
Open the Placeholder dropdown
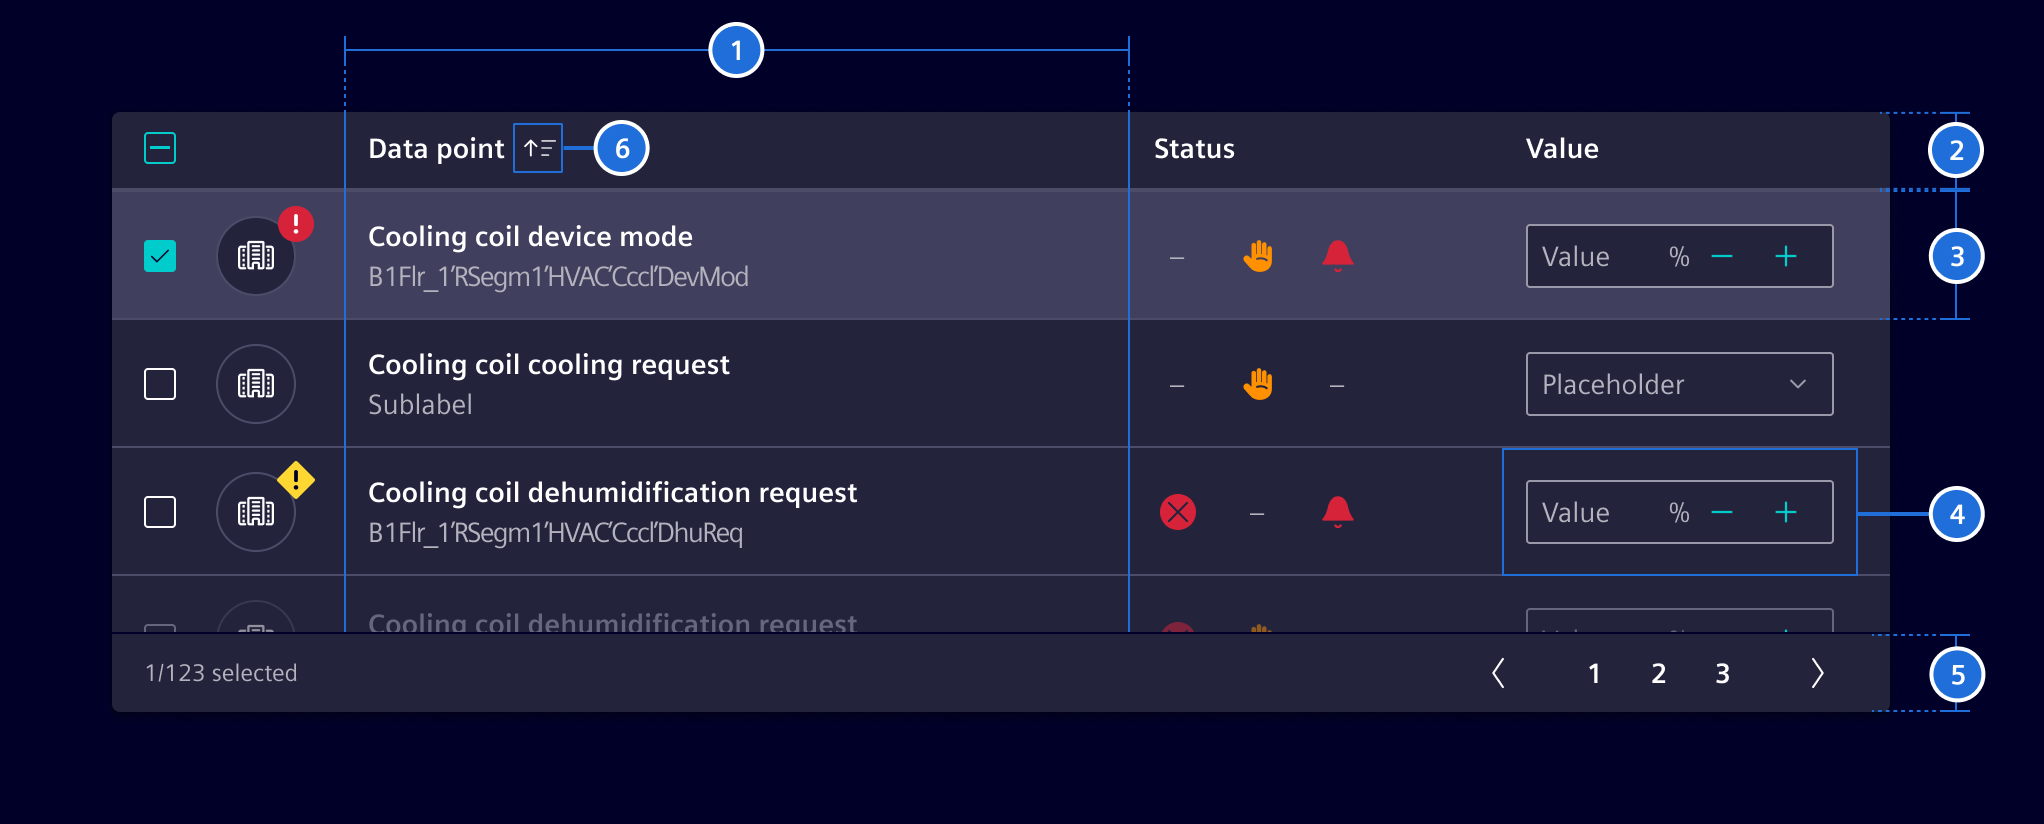click(1679, 384)
